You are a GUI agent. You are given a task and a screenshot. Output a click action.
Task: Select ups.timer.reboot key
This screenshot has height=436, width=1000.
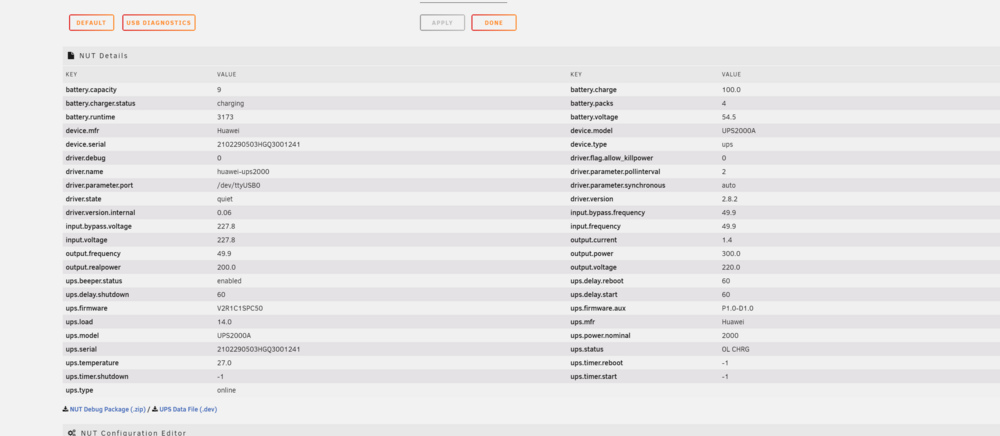click(x=596, y=363)
